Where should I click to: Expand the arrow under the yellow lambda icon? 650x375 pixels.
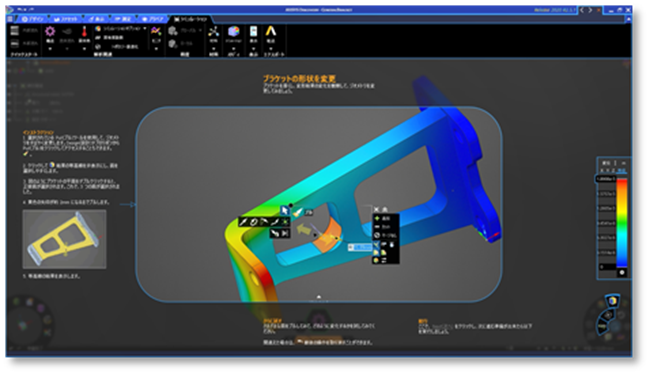(271, 48)
